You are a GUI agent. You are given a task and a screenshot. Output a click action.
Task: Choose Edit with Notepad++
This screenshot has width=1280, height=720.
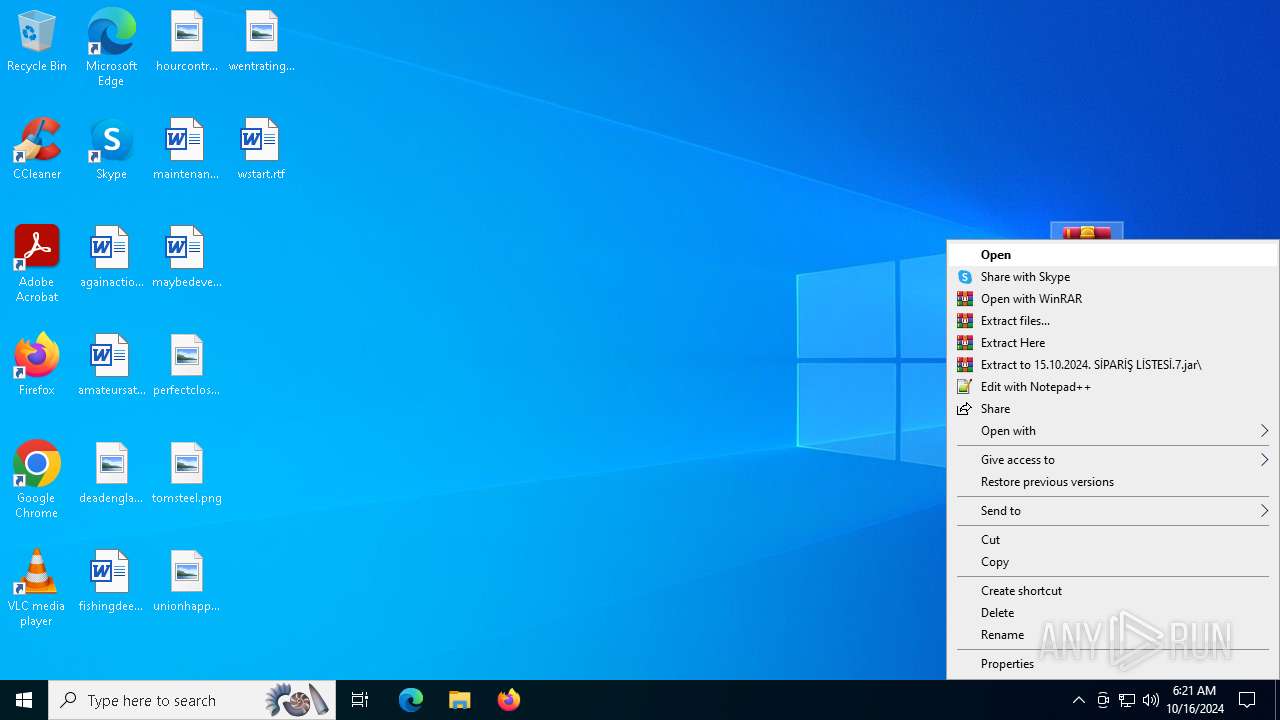pos(1113,387)
